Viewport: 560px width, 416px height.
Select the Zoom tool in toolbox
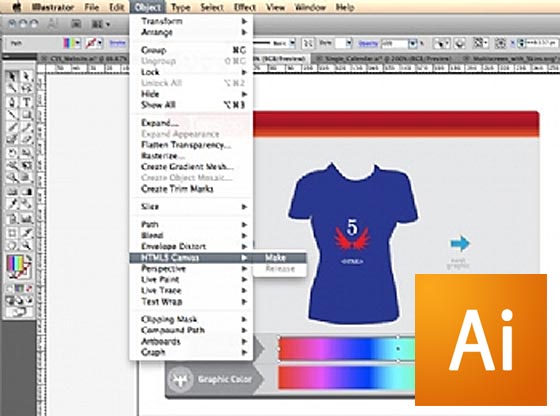click(x=26, y=245)
